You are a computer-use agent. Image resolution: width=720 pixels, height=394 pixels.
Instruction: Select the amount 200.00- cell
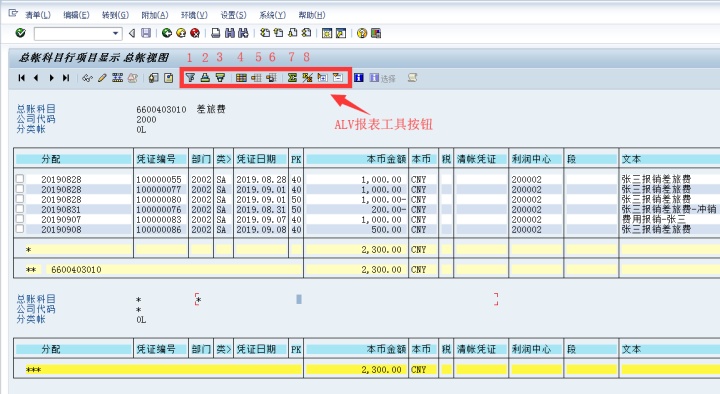(388, 209)
